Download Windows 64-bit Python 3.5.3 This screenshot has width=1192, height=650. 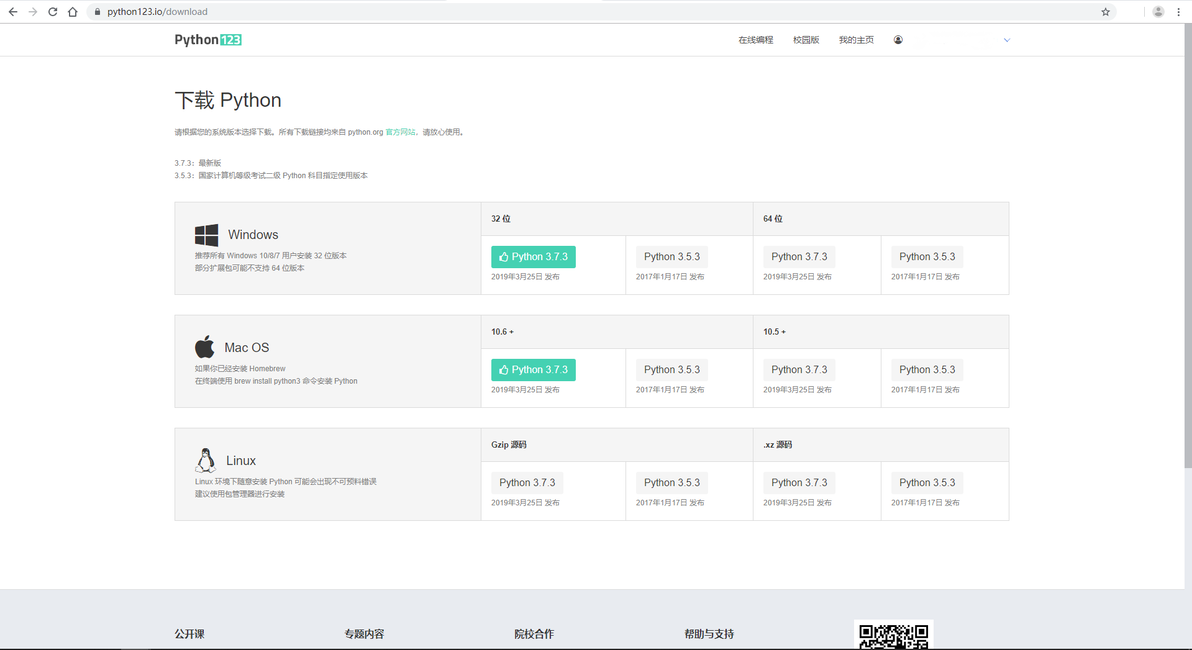927,257
